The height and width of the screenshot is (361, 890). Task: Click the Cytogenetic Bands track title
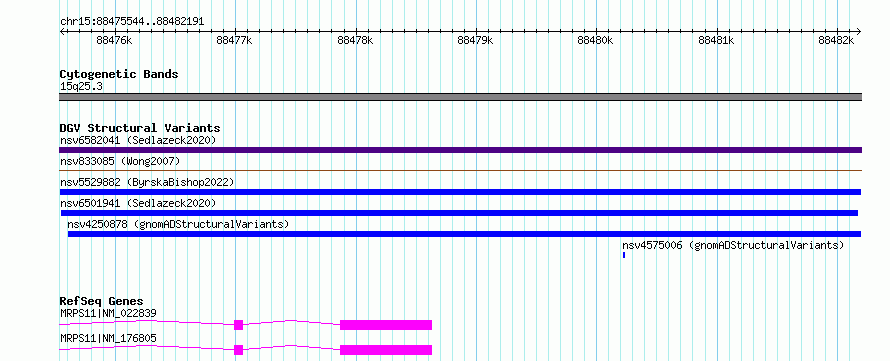(x=119, y=74)
